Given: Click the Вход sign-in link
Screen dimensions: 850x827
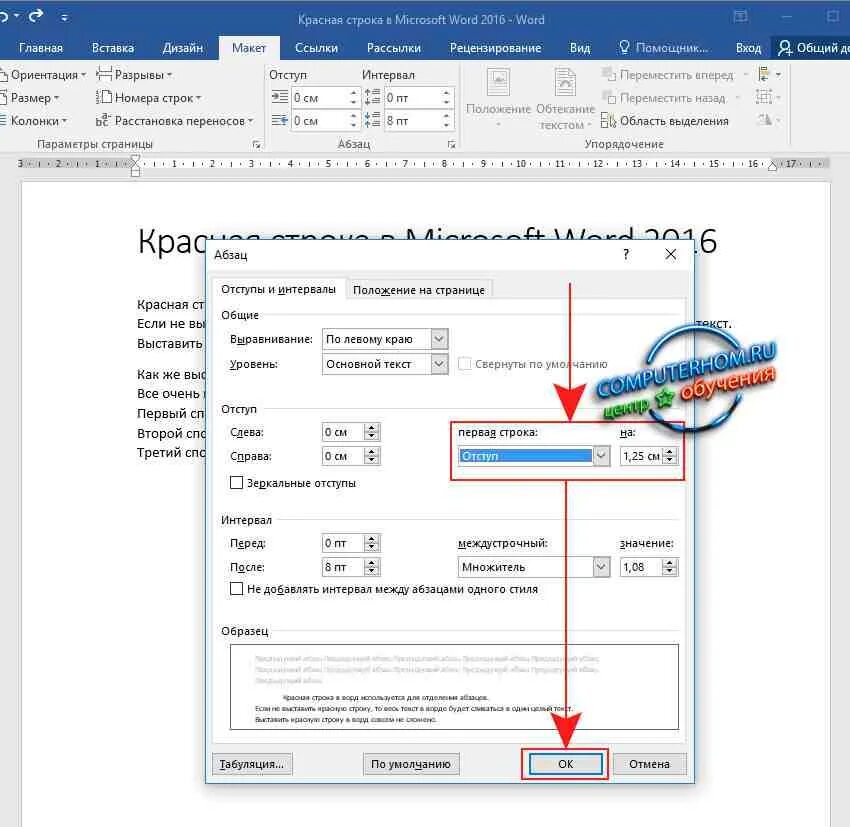Looking at the screenshot, I should (748, 48).
